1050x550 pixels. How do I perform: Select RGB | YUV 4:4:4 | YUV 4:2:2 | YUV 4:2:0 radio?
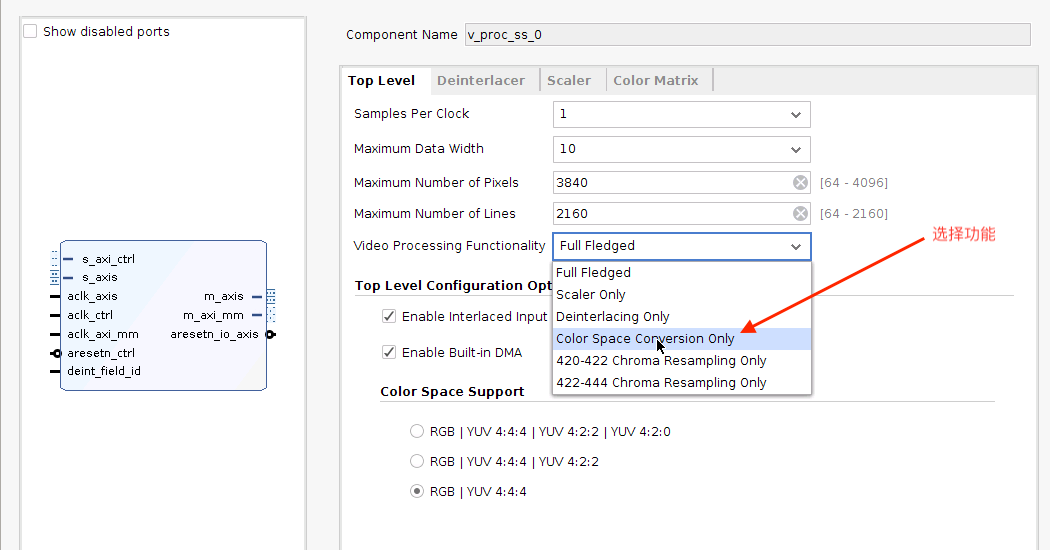click(417, 432)
